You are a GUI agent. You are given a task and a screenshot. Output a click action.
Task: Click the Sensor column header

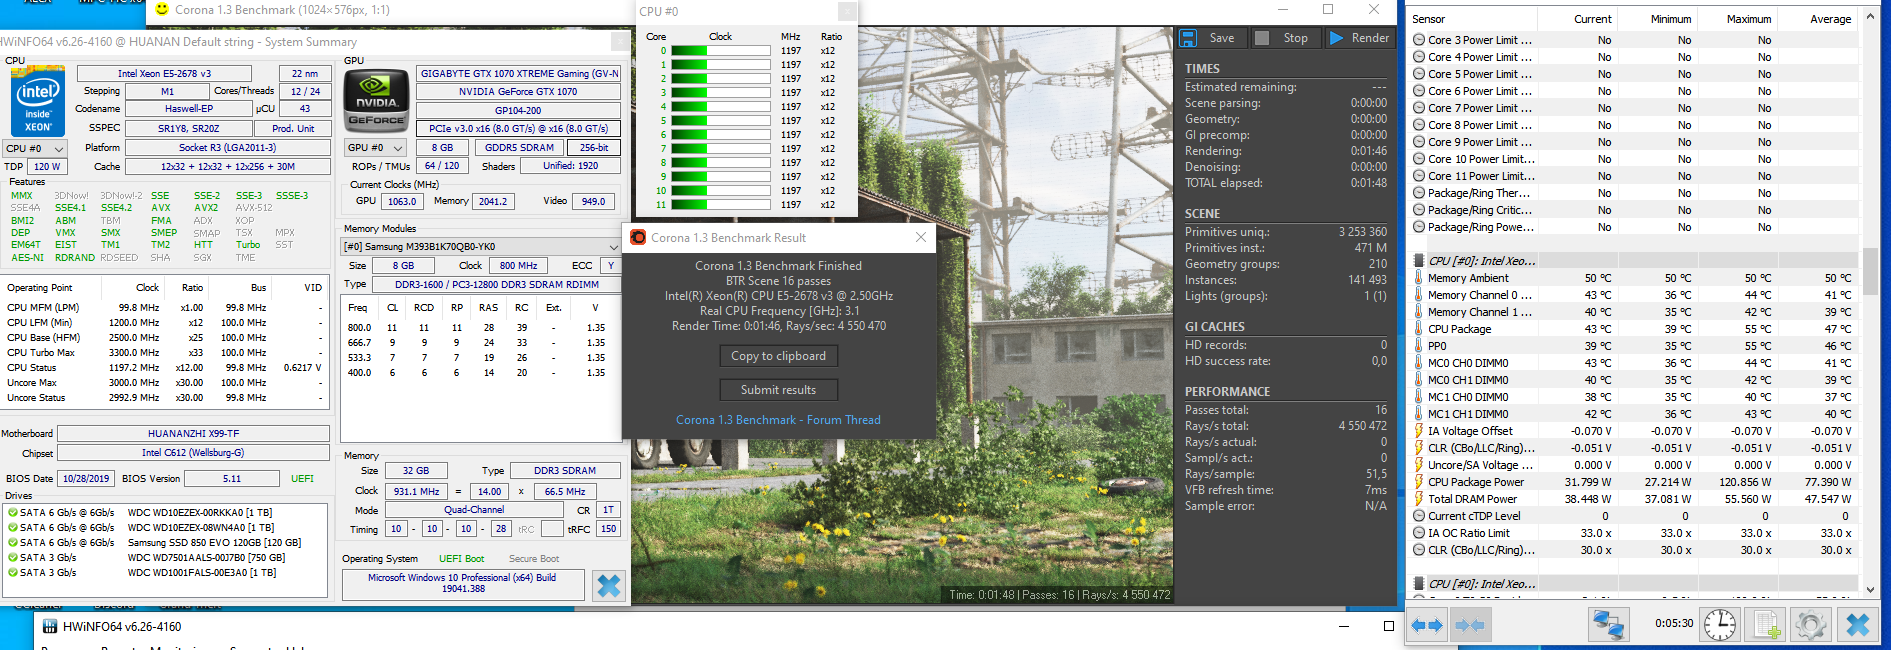(x=1471, y=19)
